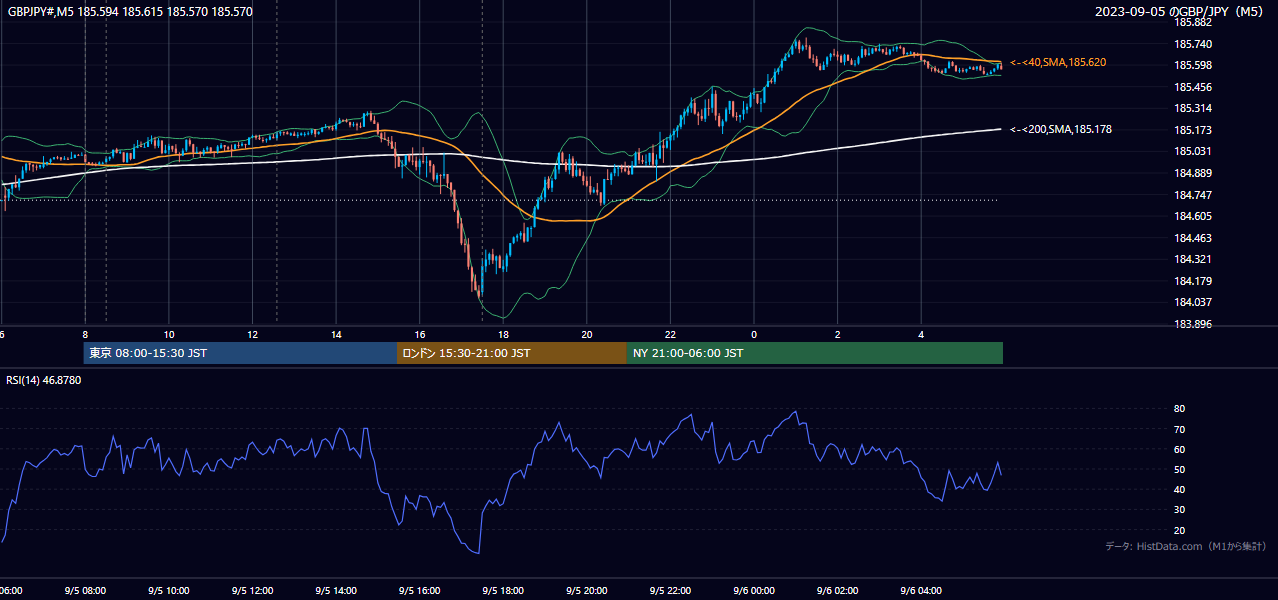1278x600 pixels.
Task: Click price axis value 185.173
Action: [x=1194, y=130]
